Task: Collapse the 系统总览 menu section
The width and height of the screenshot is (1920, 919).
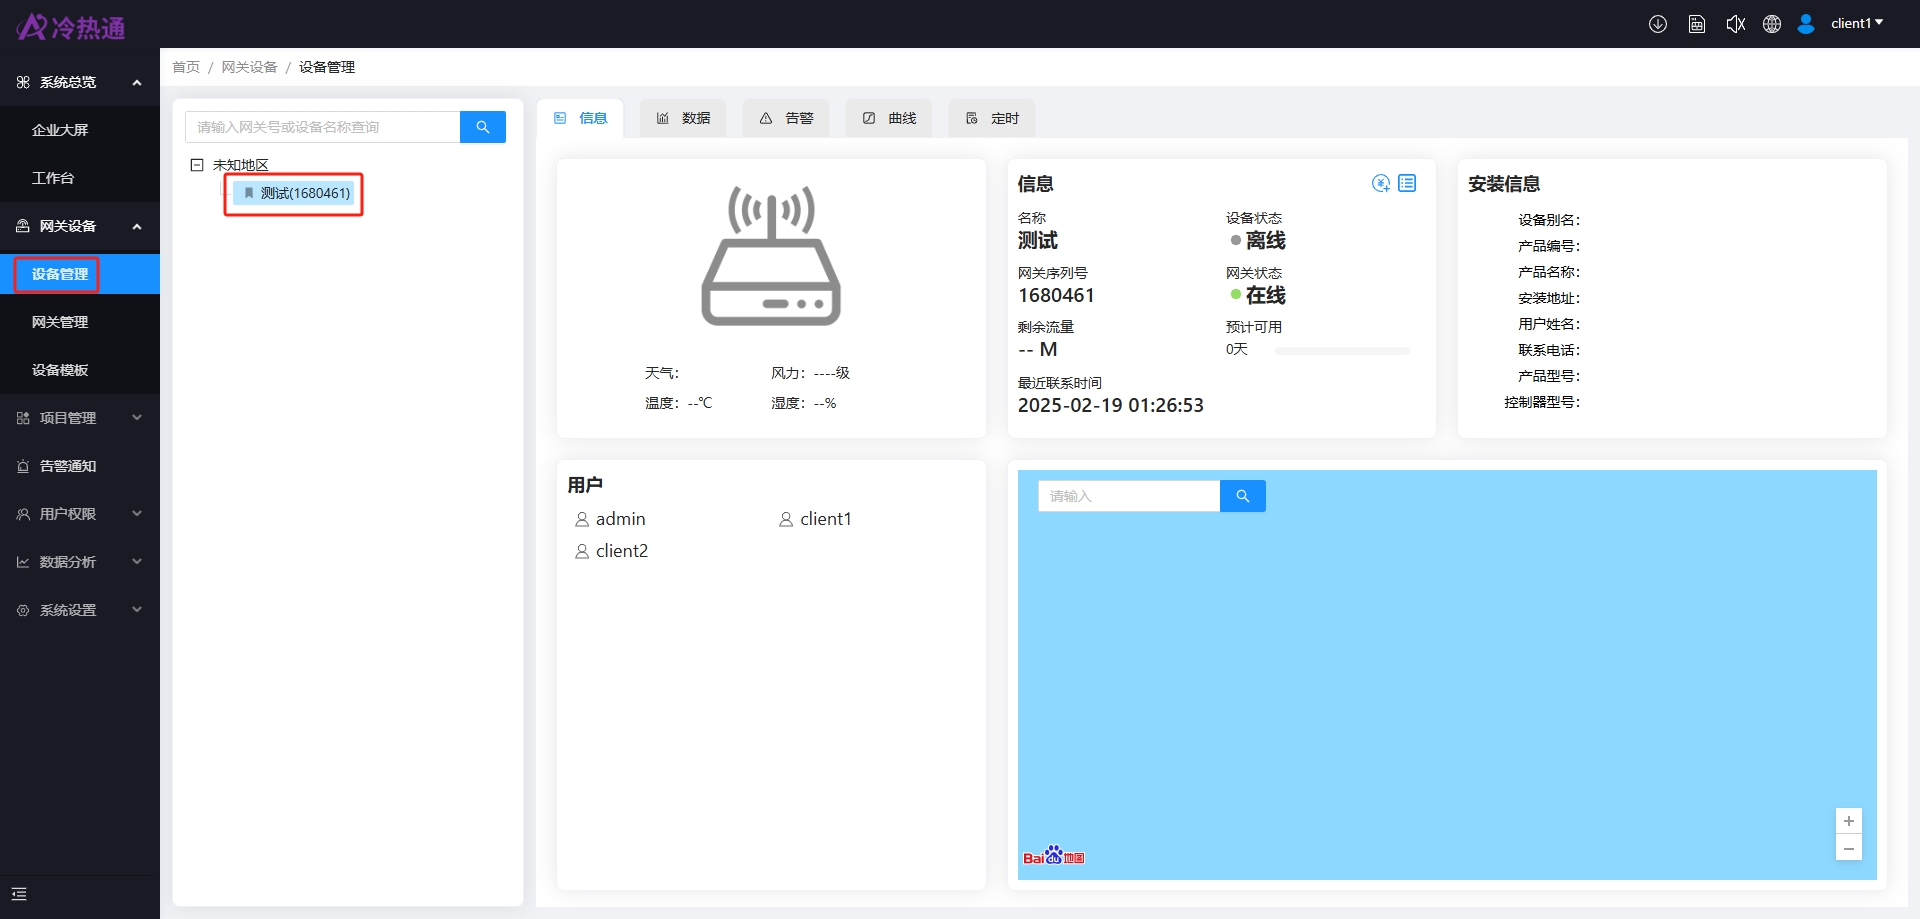Action: [x=80, y=82]
